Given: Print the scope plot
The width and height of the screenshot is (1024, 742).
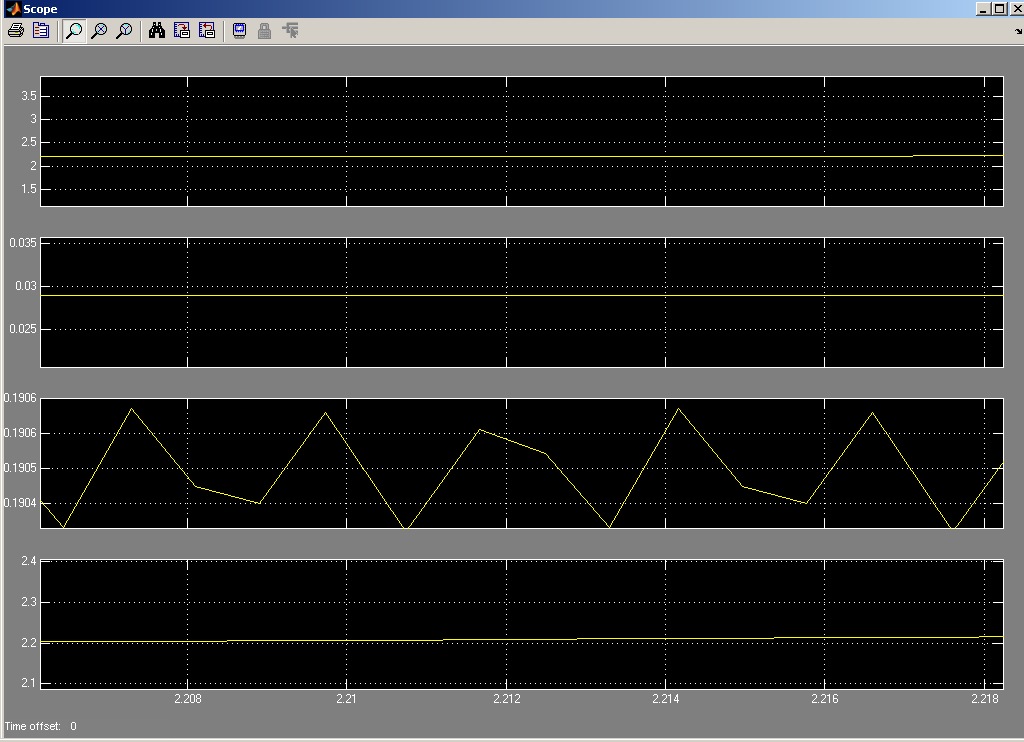Looking at the screenshot, I should (15, 31).
